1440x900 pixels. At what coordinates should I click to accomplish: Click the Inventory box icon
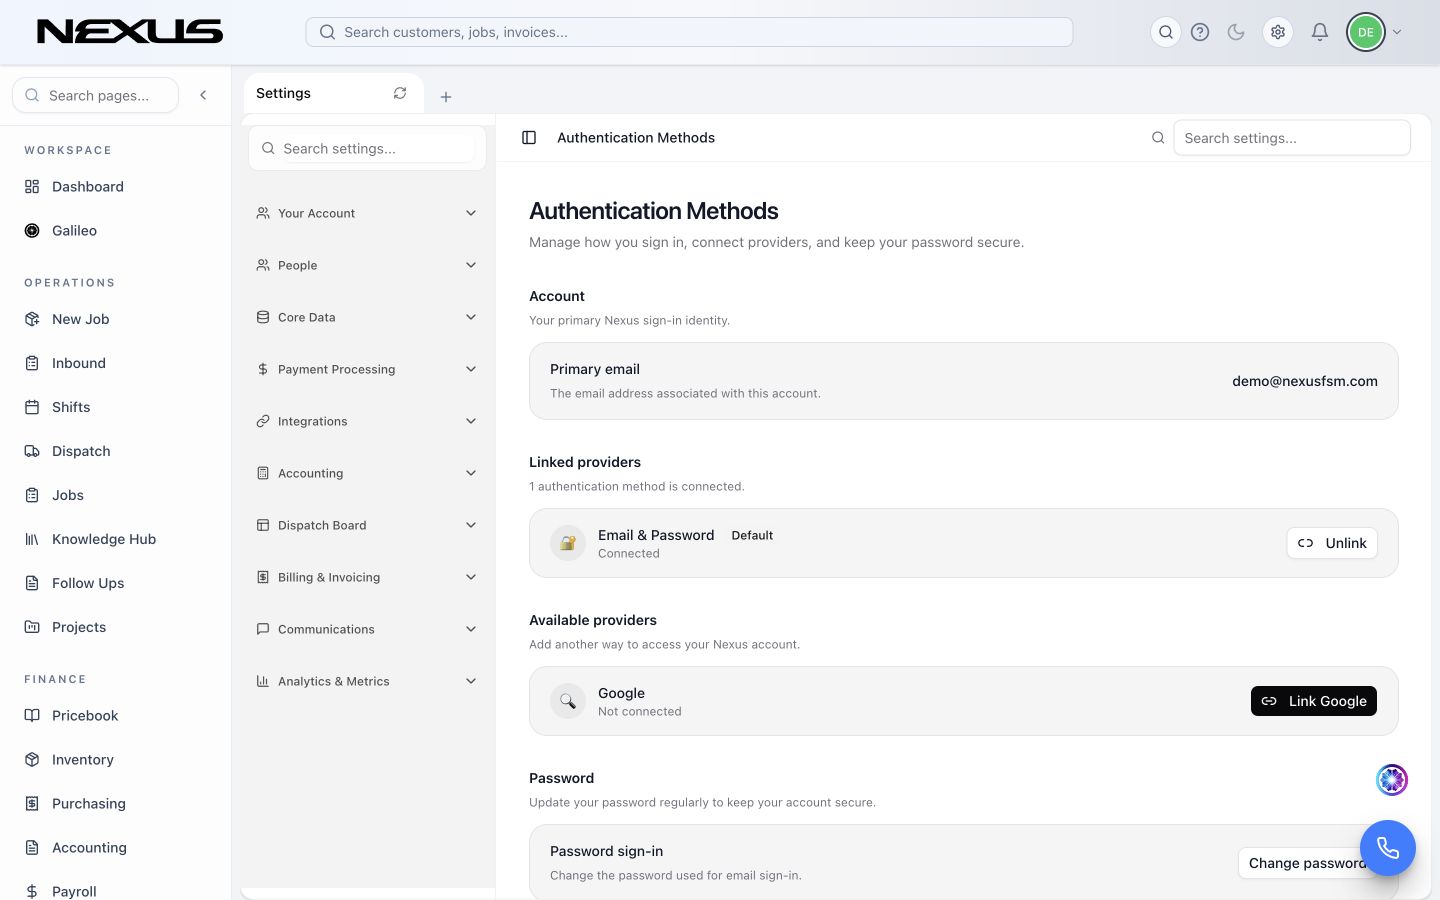(x=32, y=759)
